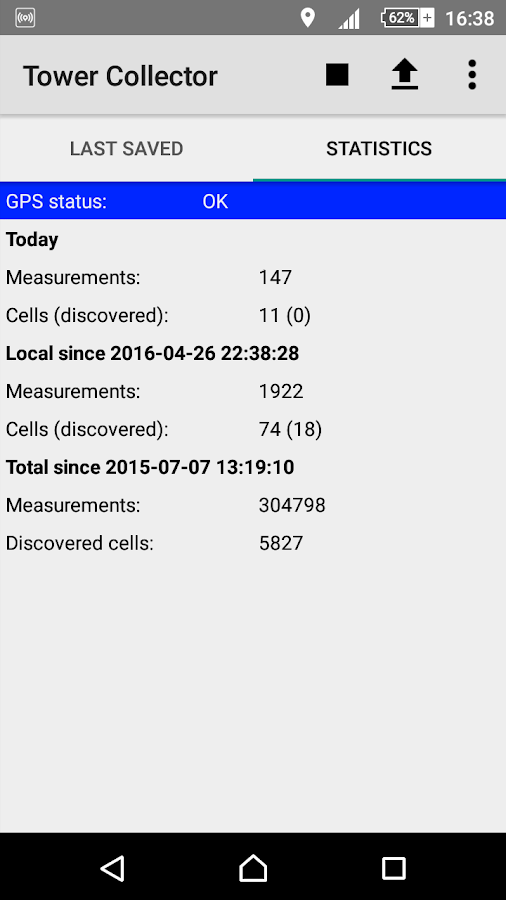Viewport: 506px width, 900px height.
Task: Tap the signal strength icon
Action: [349, 18]
